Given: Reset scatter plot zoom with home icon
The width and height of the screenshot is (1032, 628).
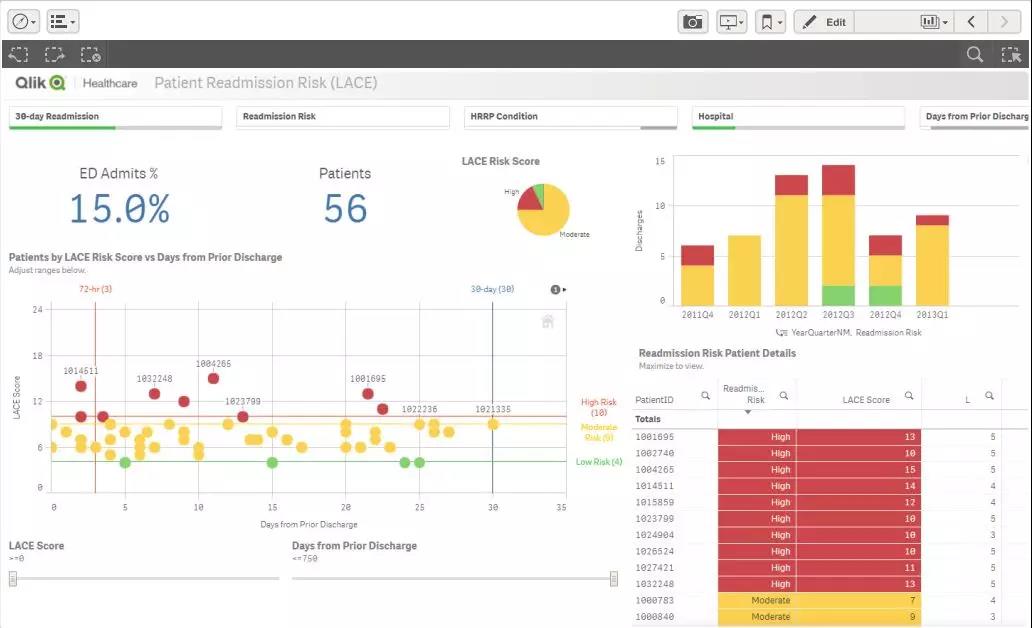Looking at the screenshot, I should [547, 321].
